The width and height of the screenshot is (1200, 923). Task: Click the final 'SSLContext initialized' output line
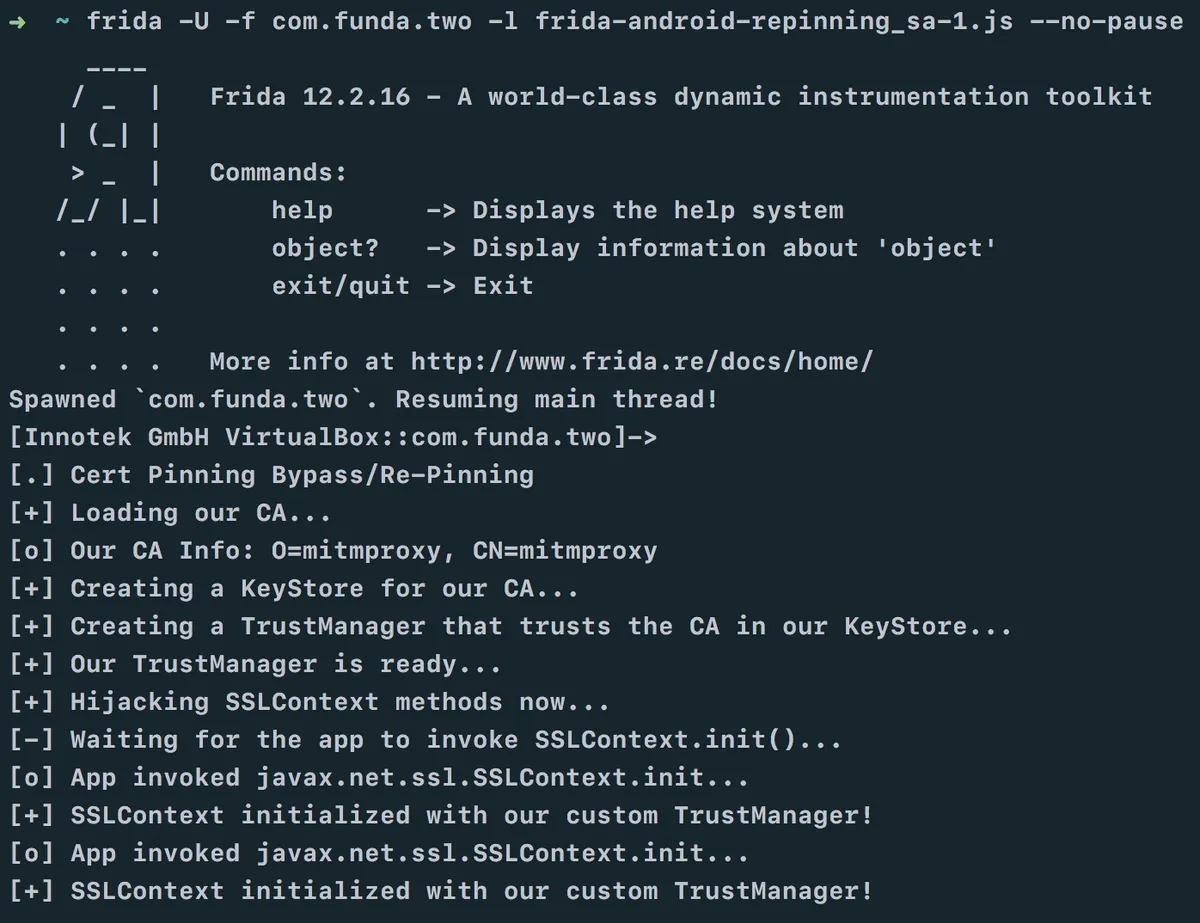point(471,891)
